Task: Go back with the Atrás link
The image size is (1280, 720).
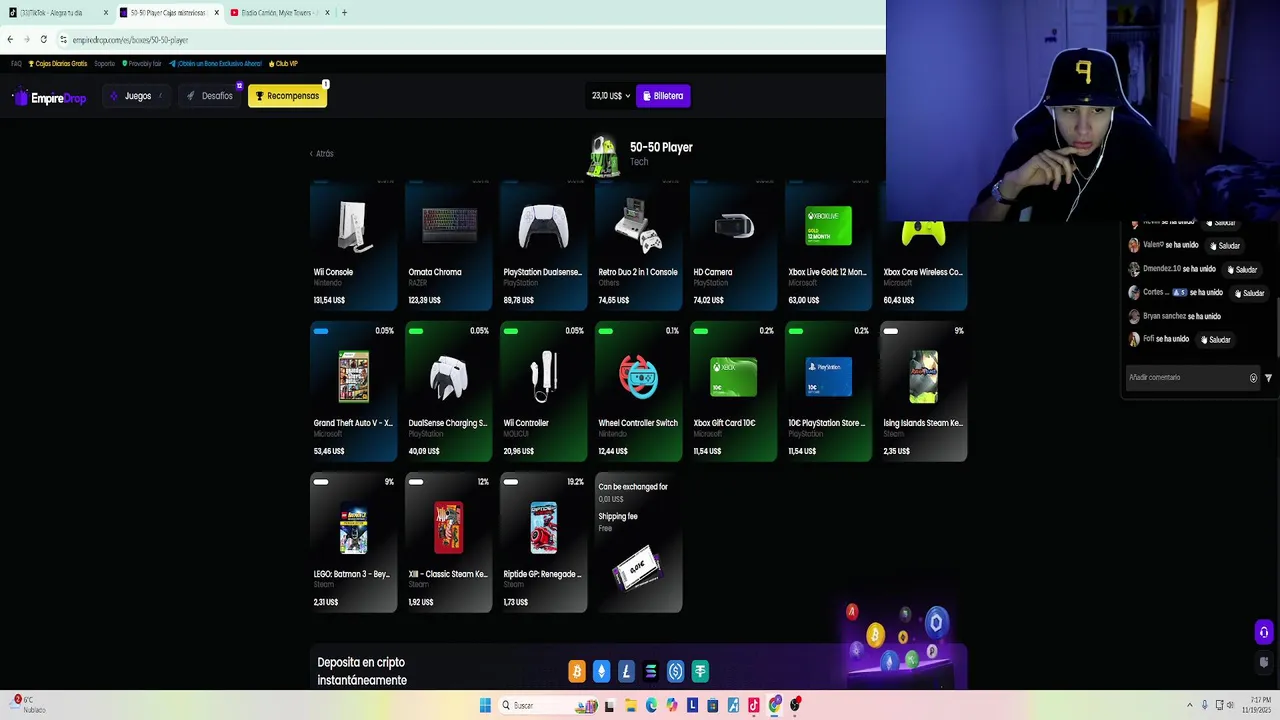Action: pos(321,153)
